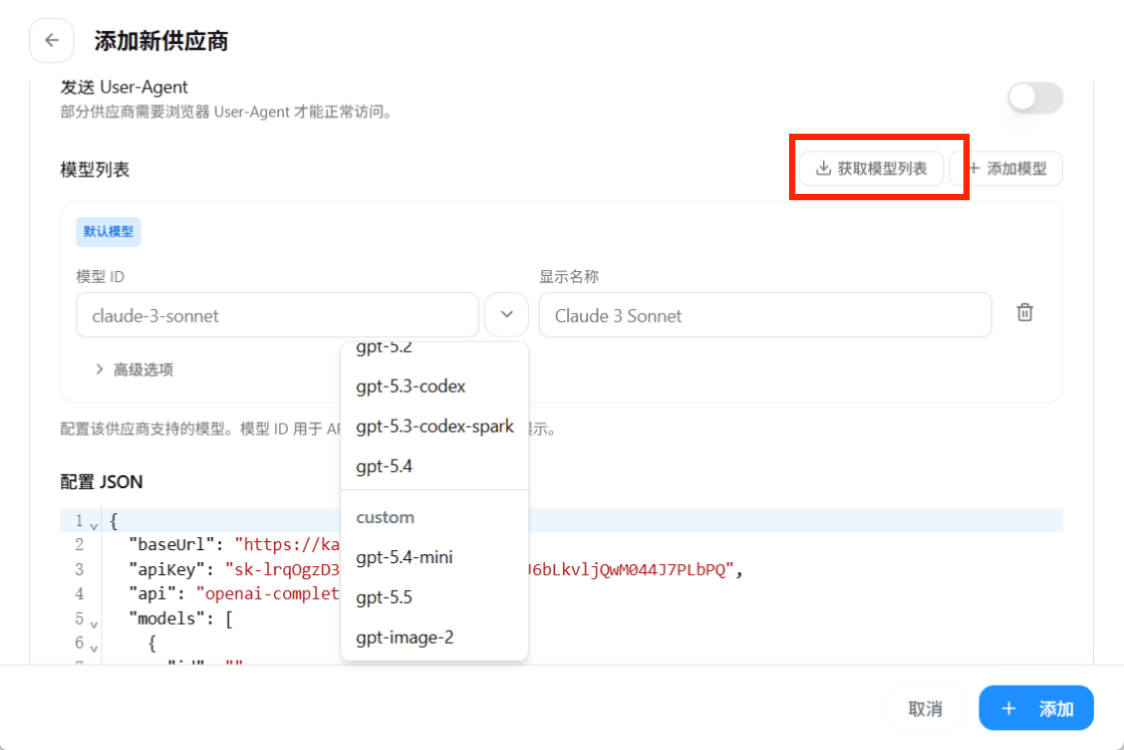Viewport: 1124px width, 750px height.
Task: Expand 高级选项 section
Action: click(134, 369)
